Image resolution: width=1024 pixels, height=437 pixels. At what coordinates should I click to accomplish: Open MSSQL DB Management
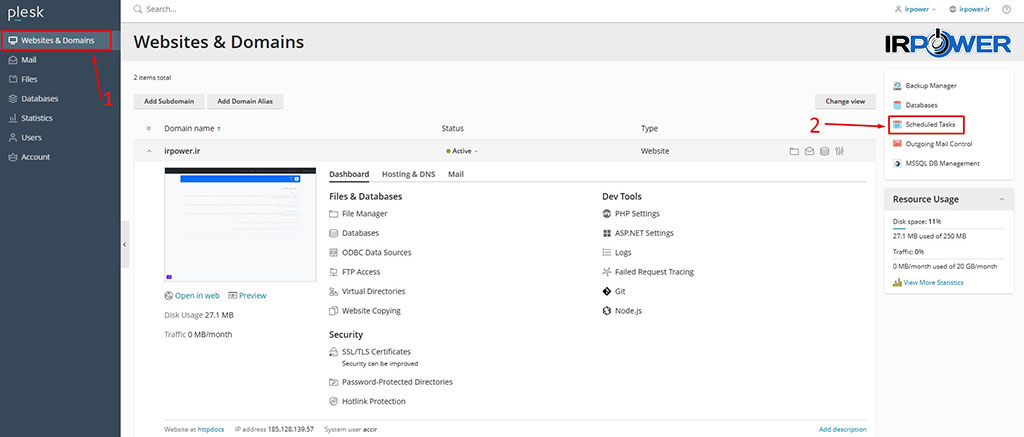pos(942,163)
